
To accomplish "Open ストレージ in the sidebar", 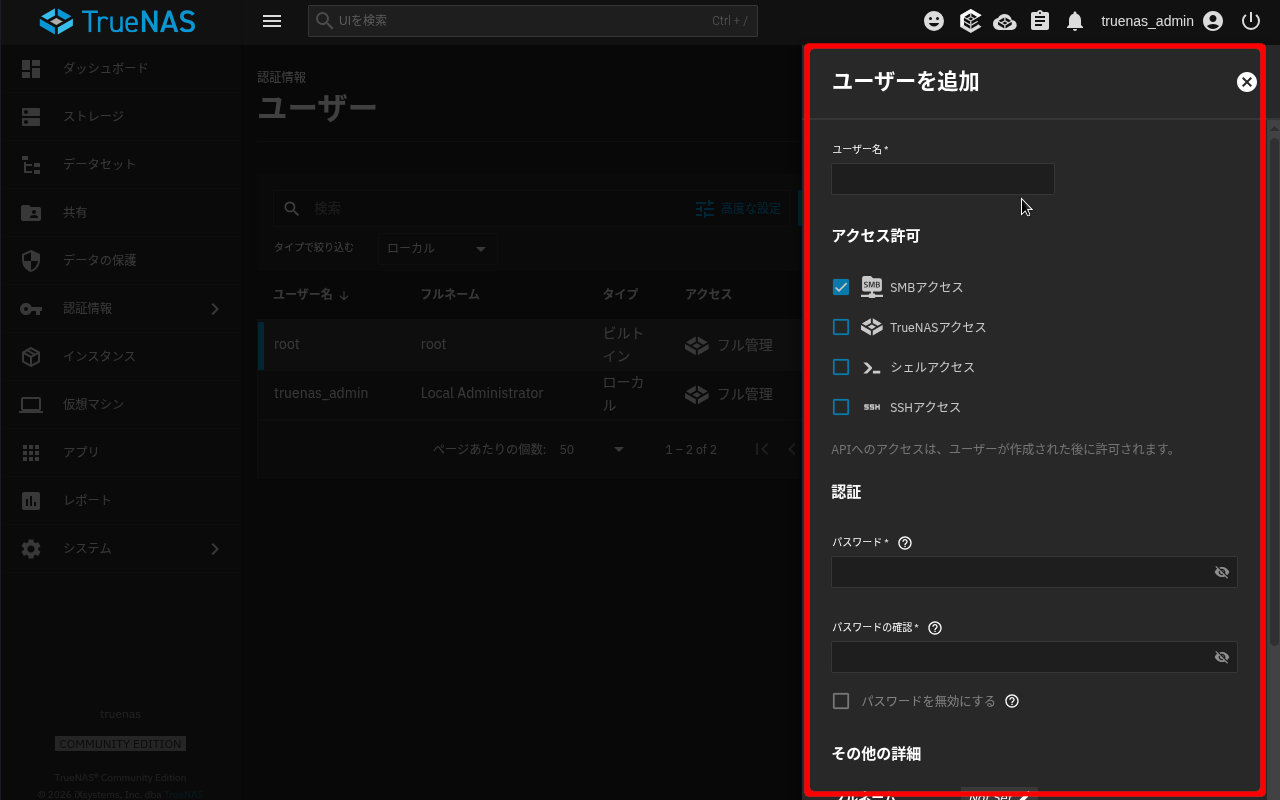I will (x=120, y=116).
